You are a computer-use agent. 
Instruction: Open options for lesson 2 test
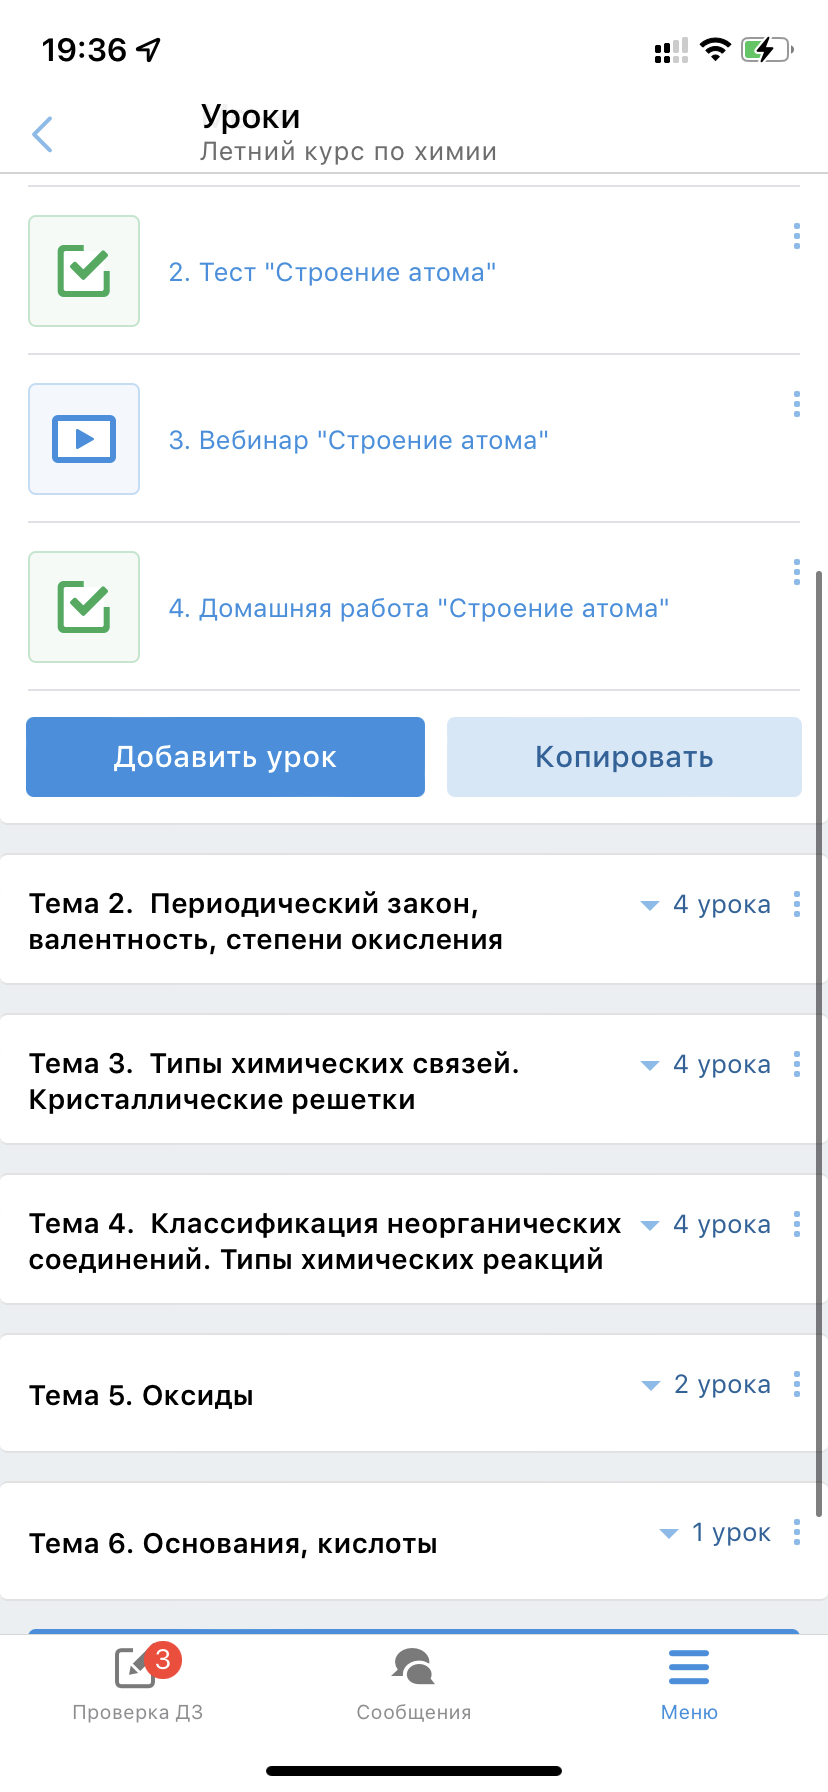tap(796, 236)
